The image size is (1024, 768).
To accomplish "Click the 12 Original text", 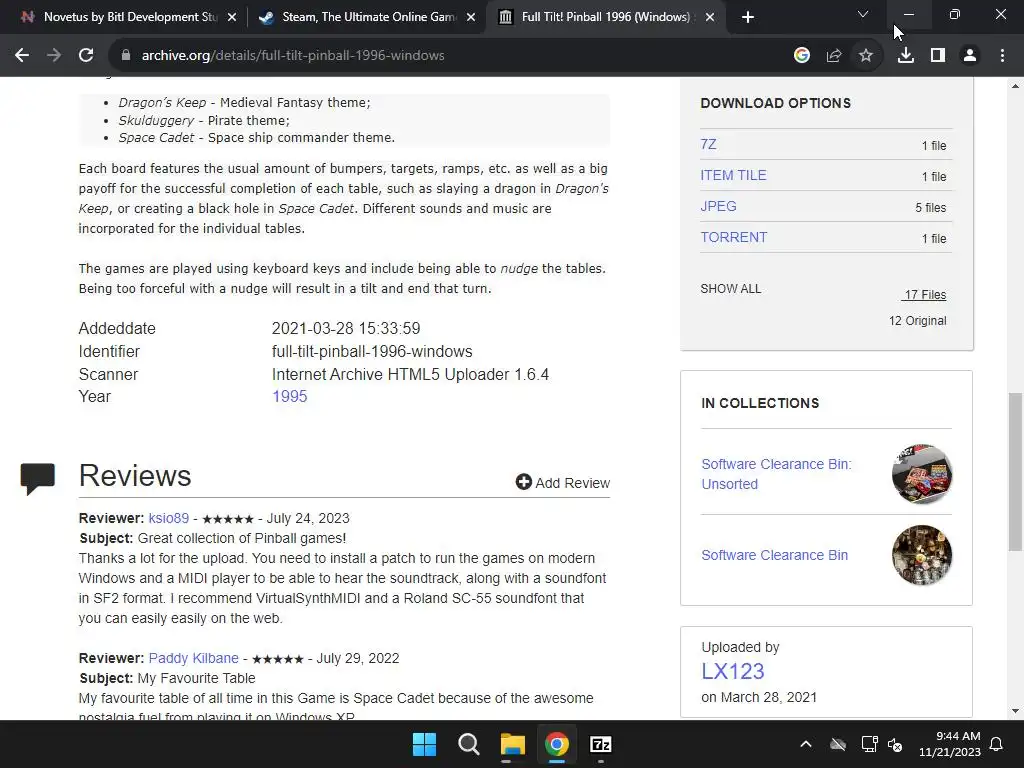I will coord(917,321).
